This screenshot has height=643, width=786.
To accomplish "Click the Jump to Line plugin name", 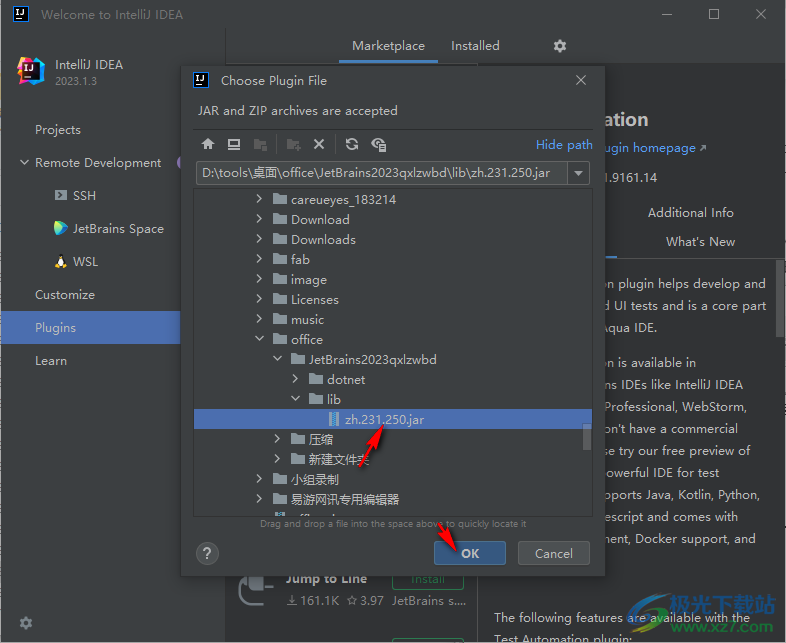I will [x=326, y=579].
